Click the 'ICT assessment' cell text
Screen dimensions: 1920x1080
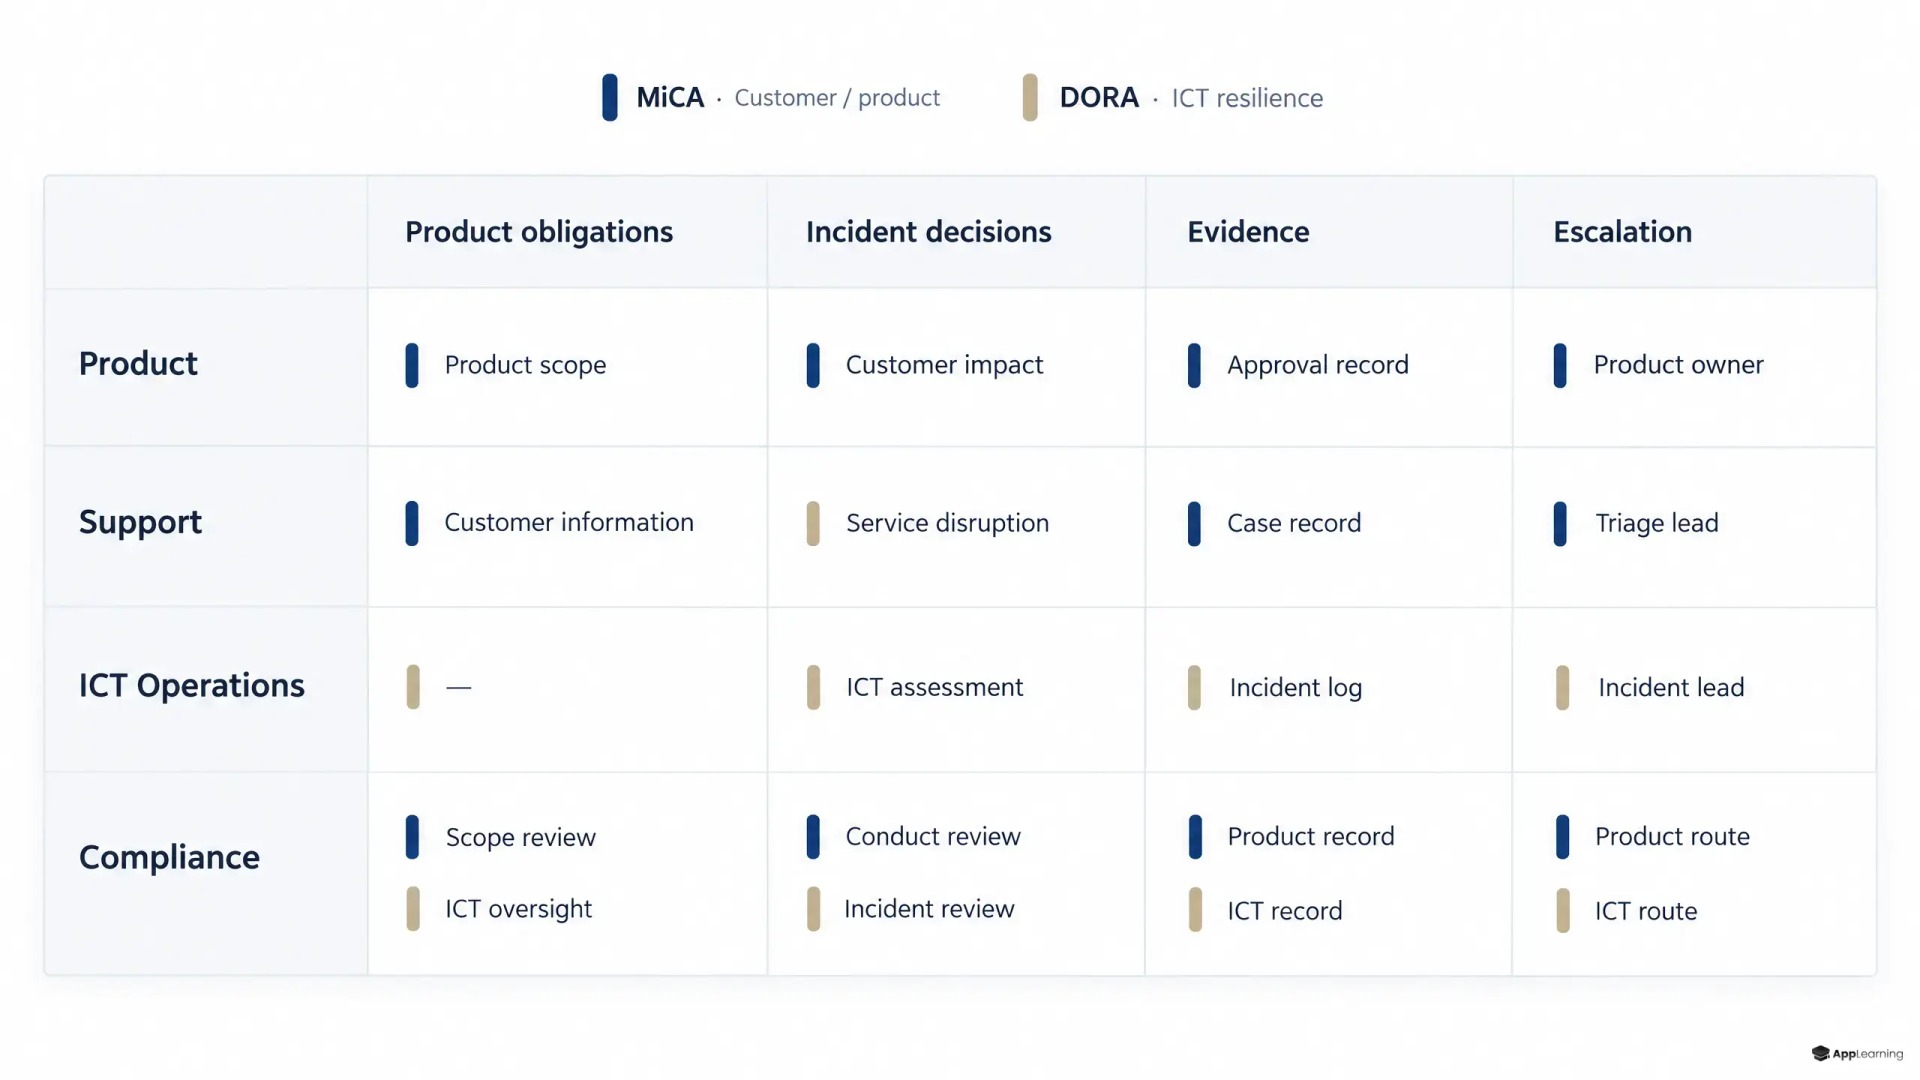[x=934, y=687]
